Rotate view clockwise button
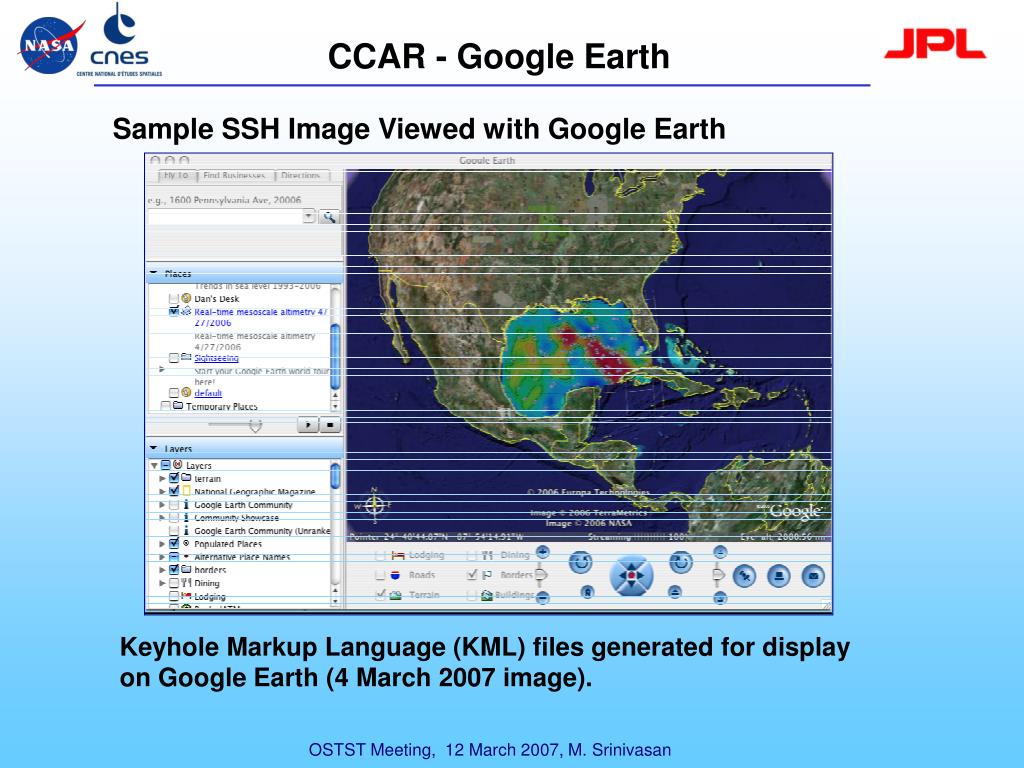 click(680, 562)
